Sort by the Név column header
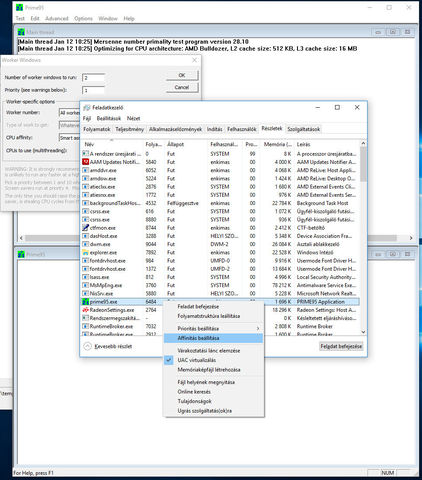This screenshot has height=480, width=422. [112, 144]
